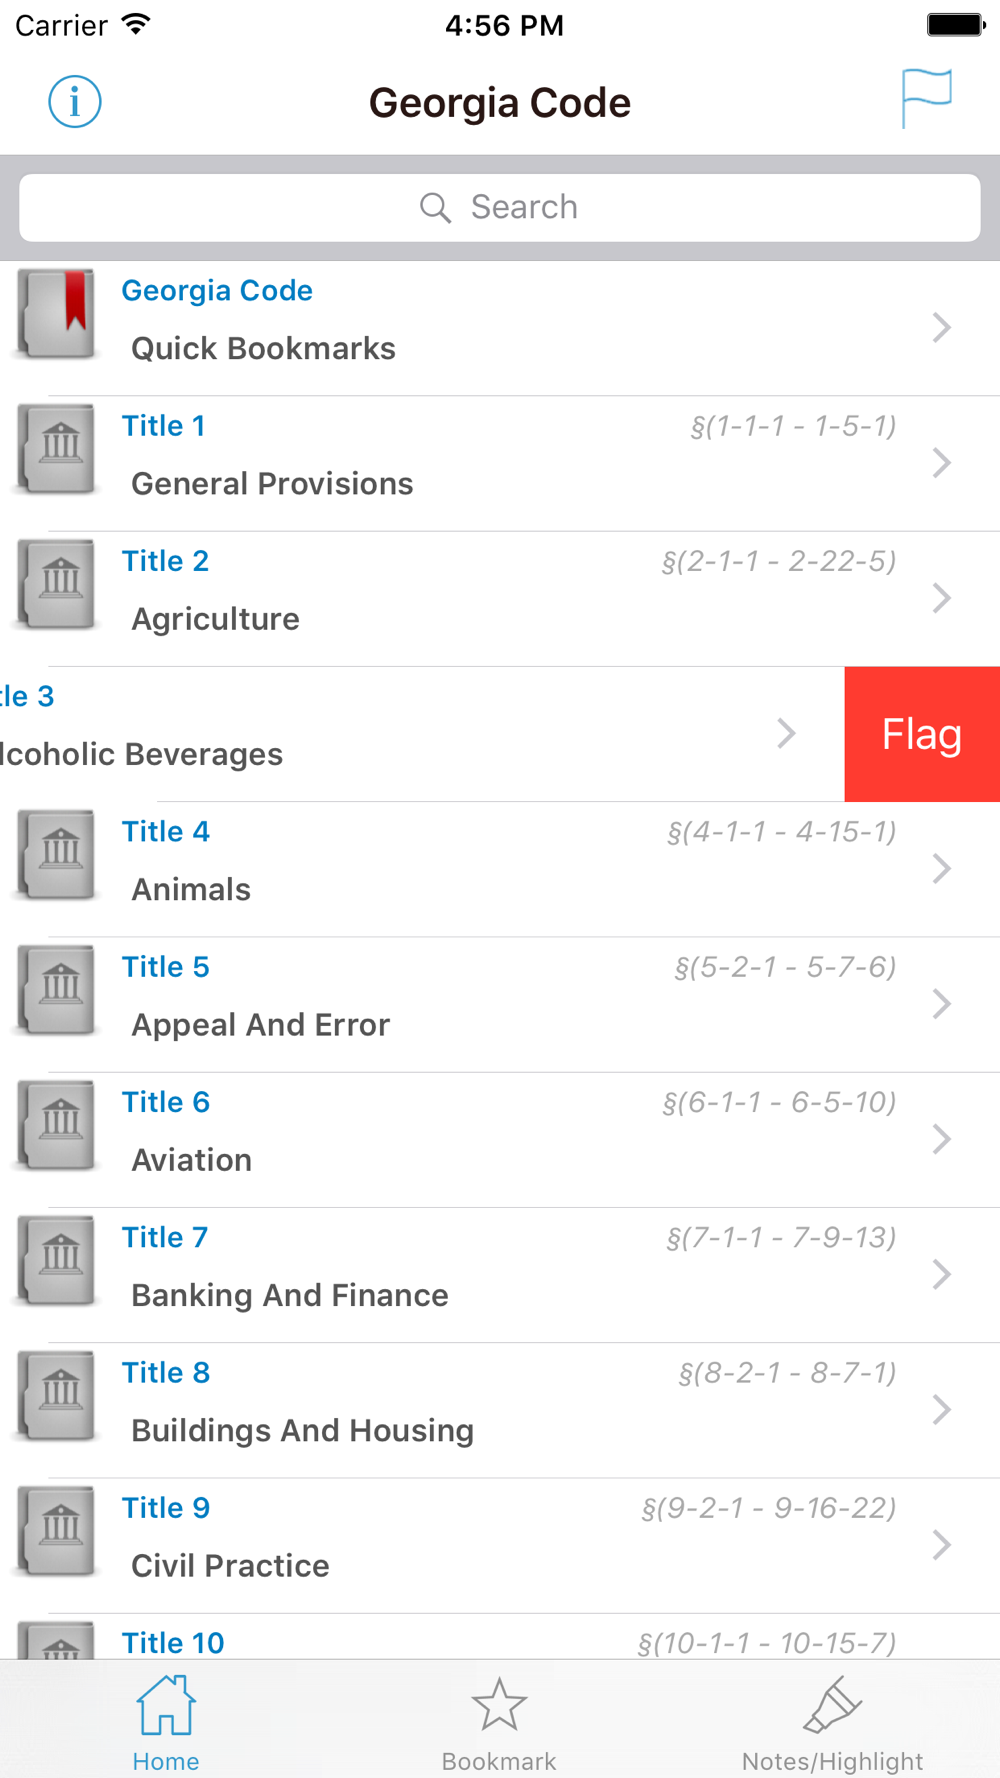The height and width of the screenshot is (1778, 1000).
Task: Tap the Title 6 Aviation book icon
Action: coord(58,1125)
